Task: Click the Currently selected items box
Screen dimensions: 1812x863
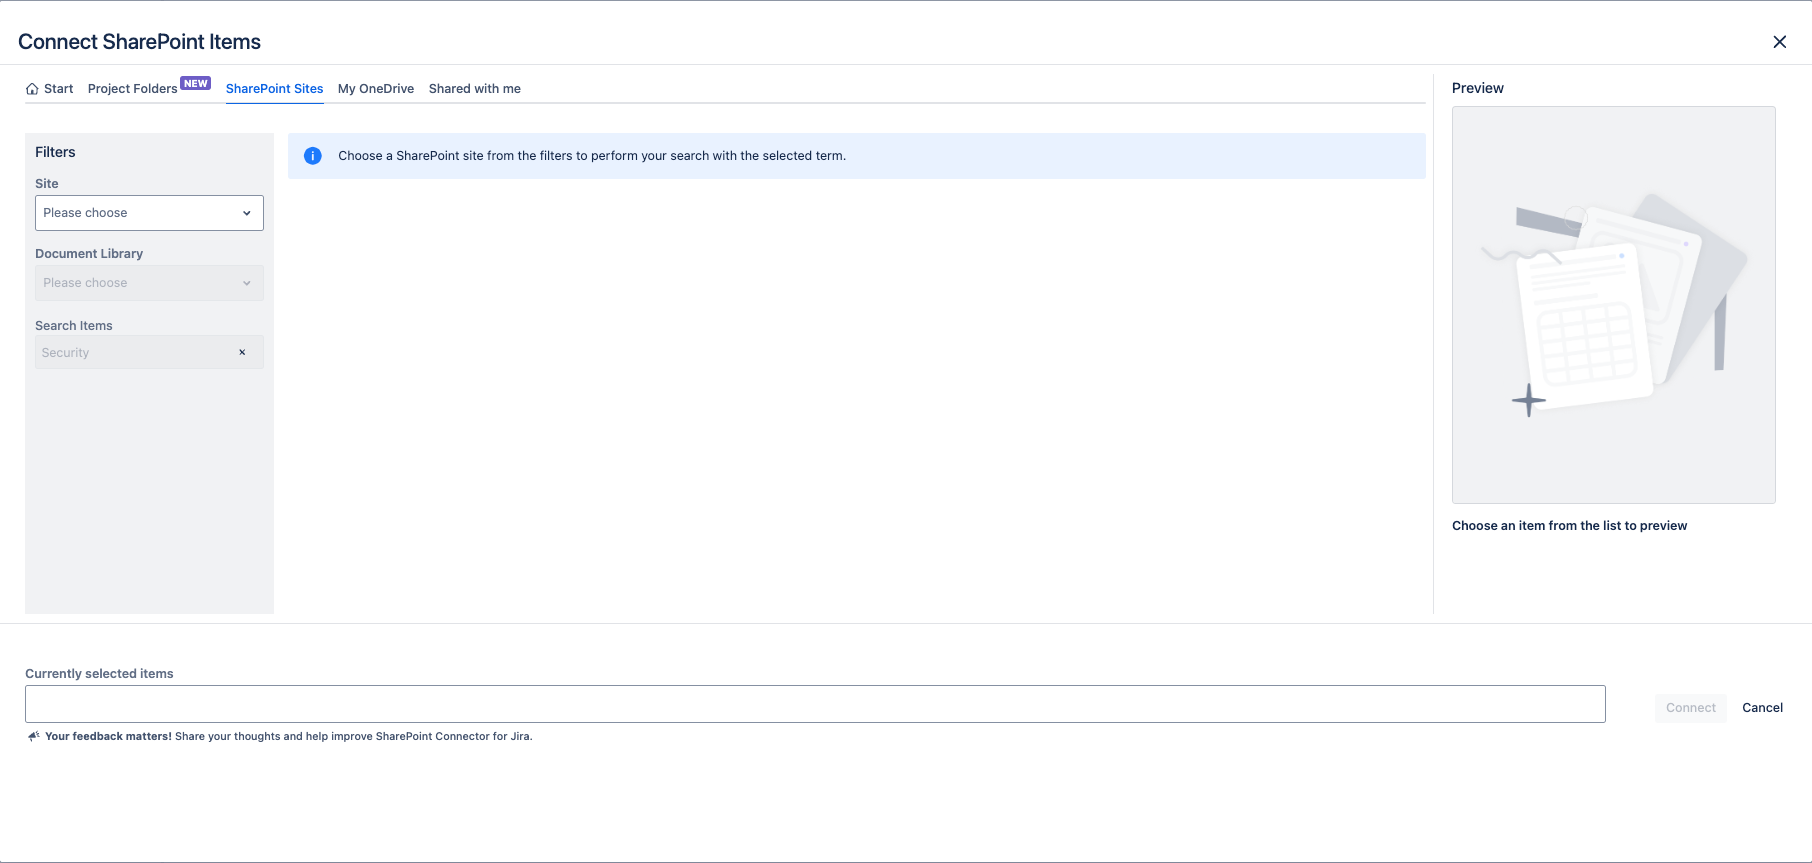Action: coord(815,704)
